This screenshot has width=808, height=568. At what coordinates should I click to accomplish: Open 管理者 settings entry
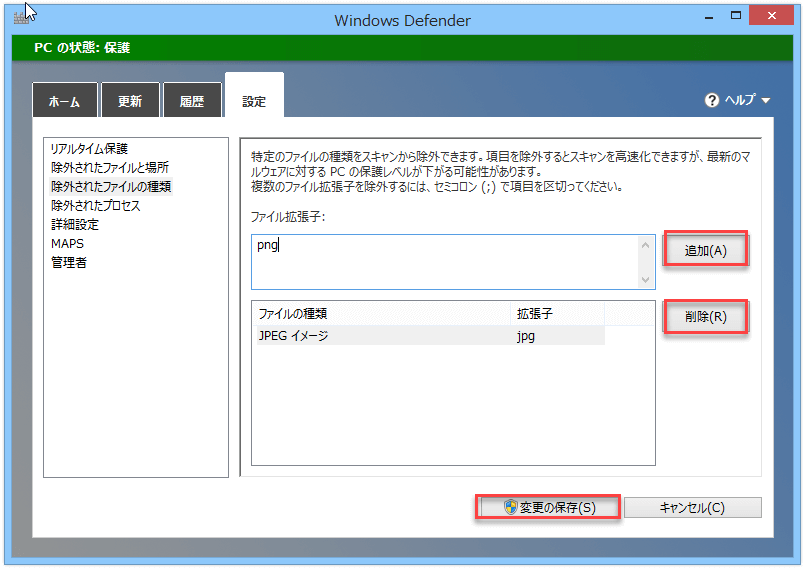[x=69, y=262]
